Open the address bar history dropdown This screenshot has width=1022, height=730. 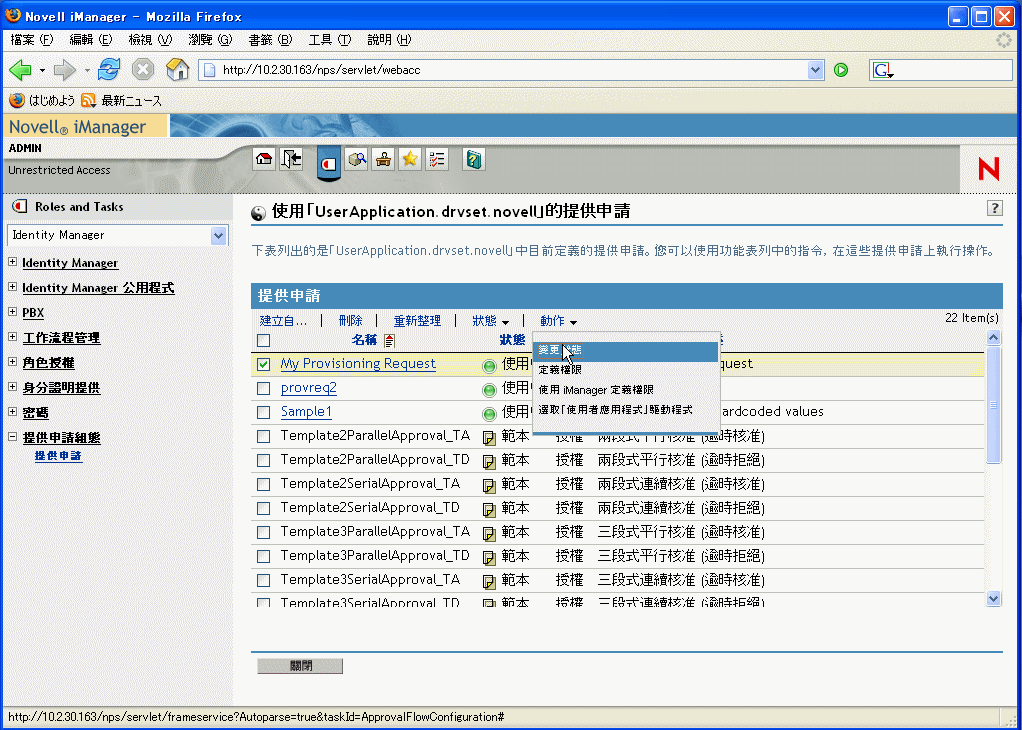pyautogui.click(x=815, y=70)
